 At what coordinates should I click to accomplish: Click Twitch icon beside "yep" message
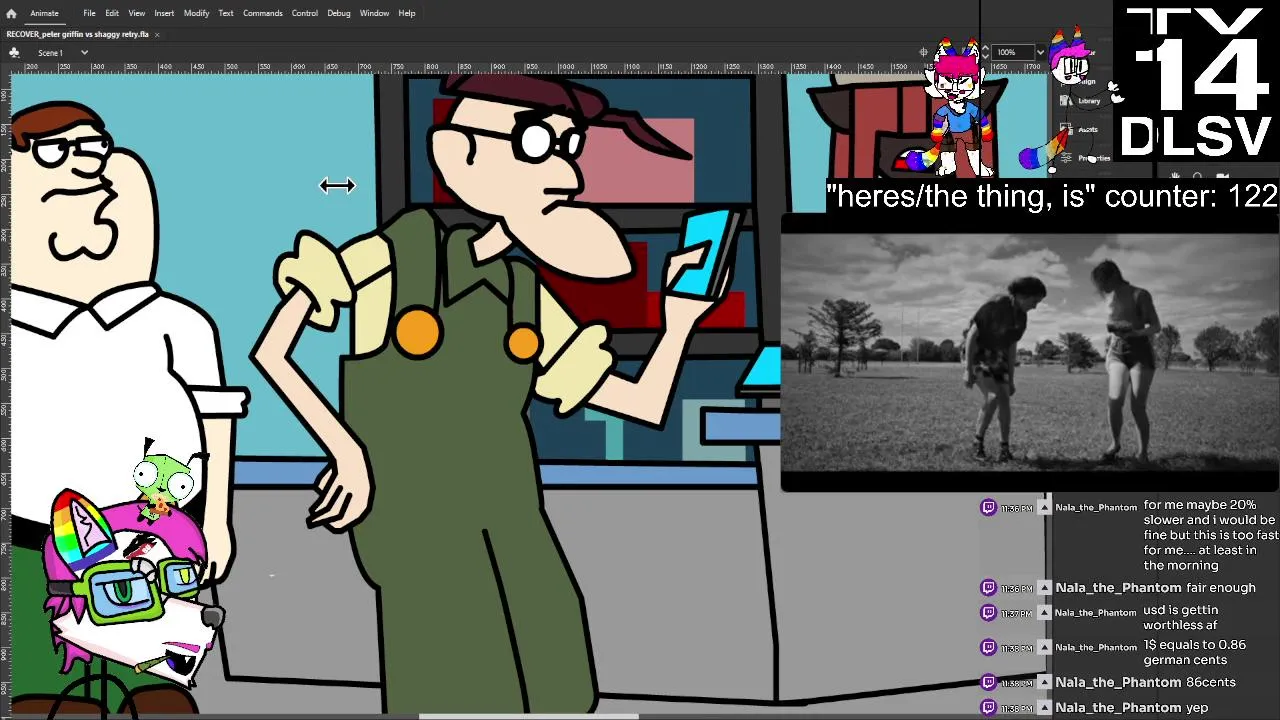(989, 708)
